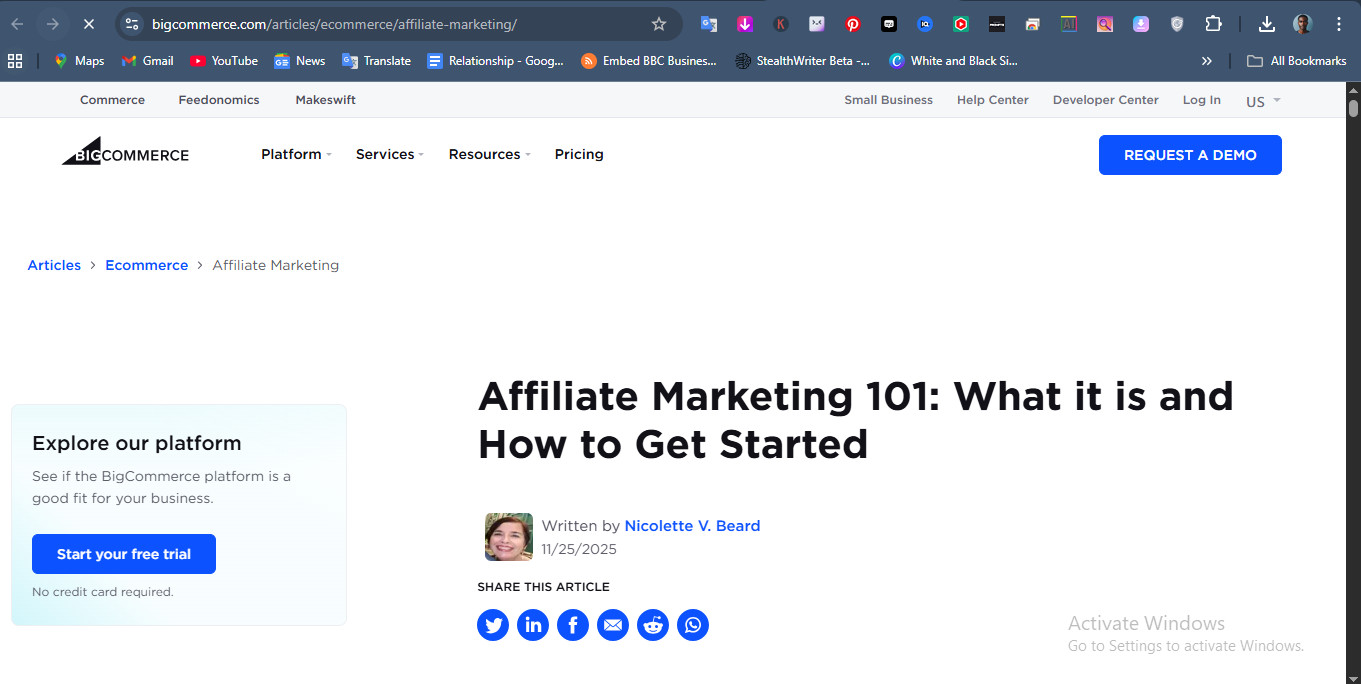The width and height of the screenshot is (1361, 684).
Task: Open Chrome extensions puzzle icon
Action: coord(1213,24)
